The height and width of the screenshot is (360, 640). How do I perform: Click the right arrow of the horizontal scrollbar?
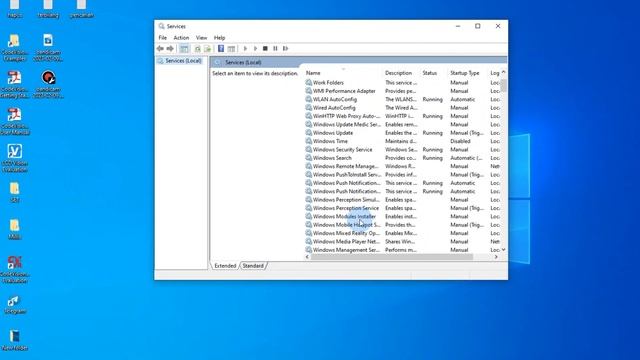click(x=496, y=257)
